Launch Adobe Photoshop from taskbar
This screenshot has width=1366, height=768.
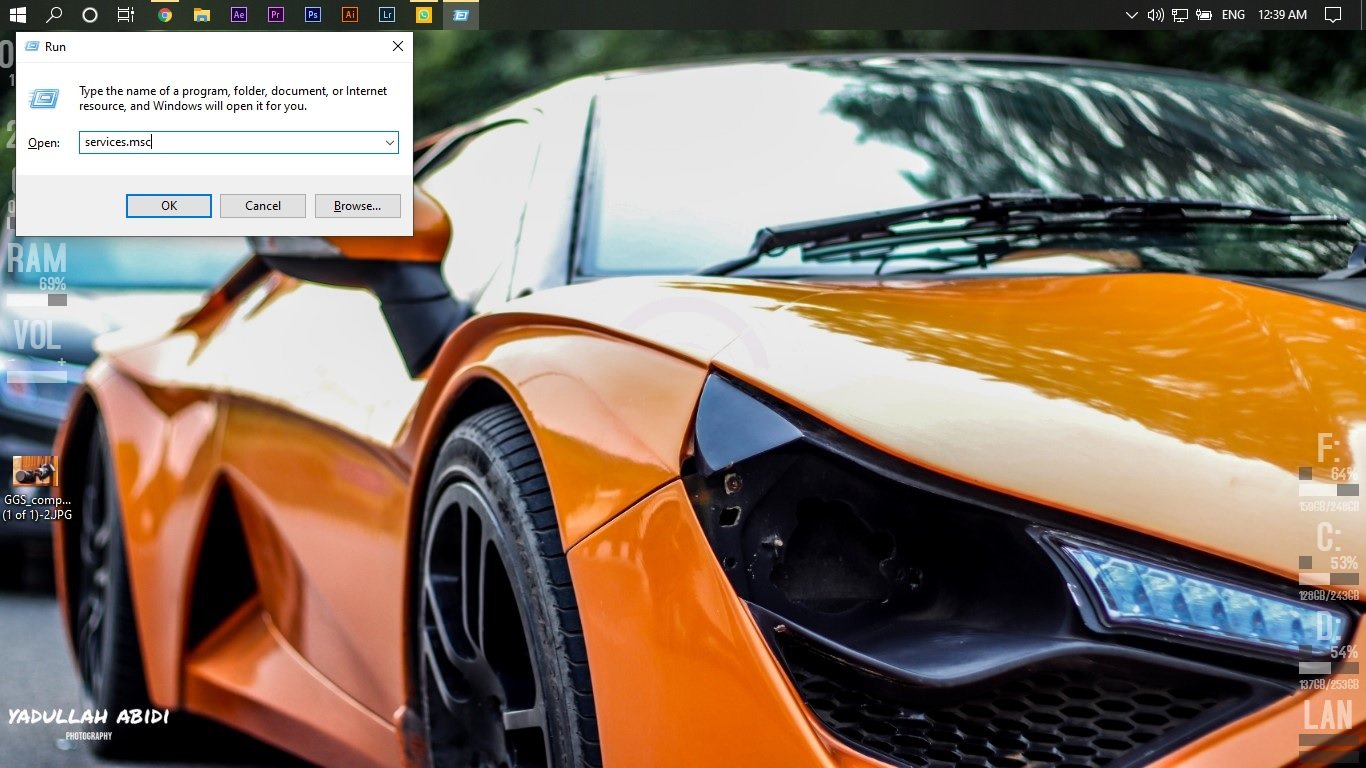[312, 15]
